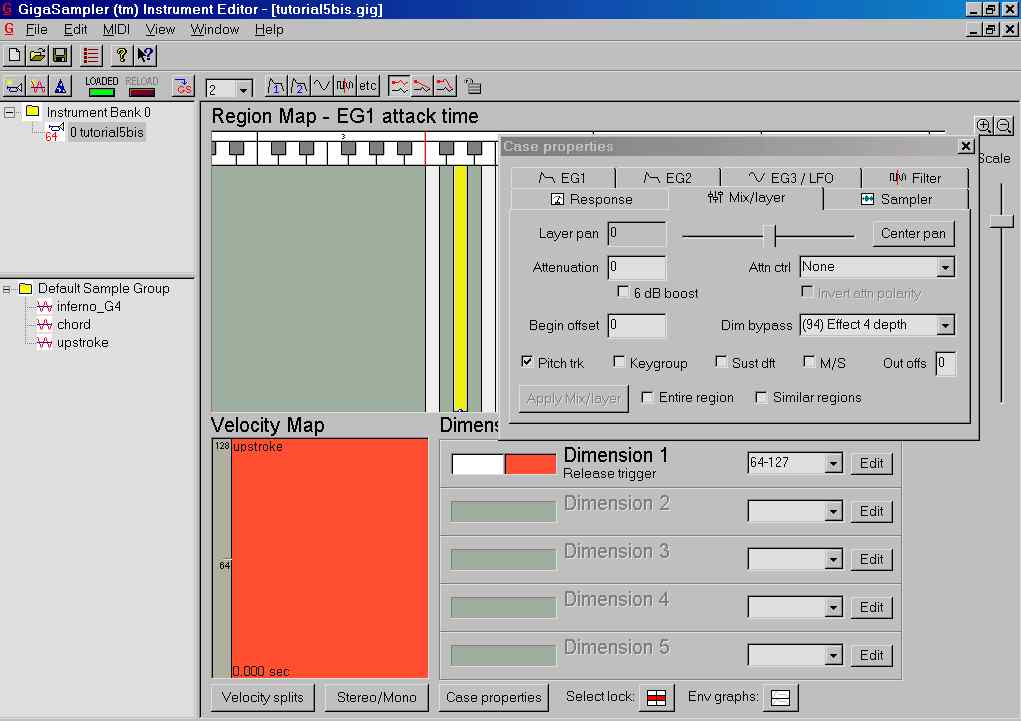Click the Layer pan slider handle
Screen dimensions: 1021x721
click(x=770, y=236)
